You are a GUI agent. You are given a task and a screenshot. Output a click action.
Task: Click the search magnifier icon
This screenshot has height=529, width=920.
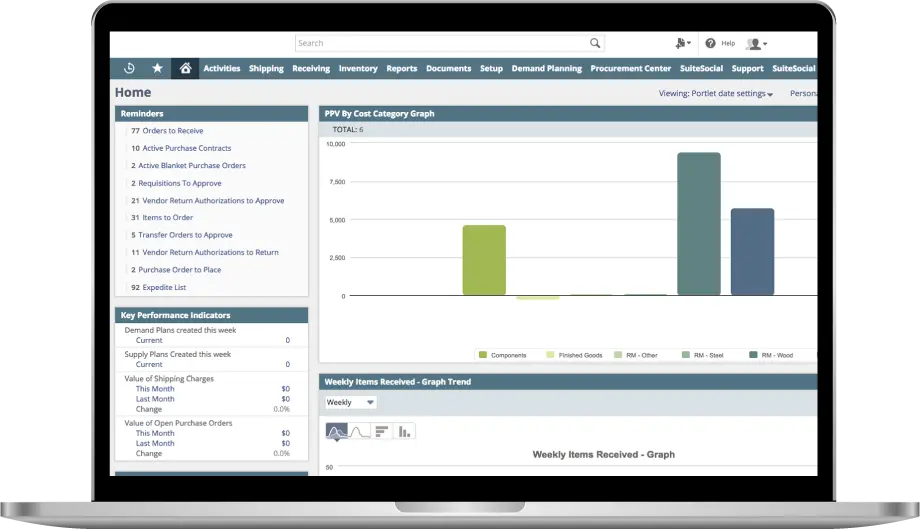click(595, 43)
